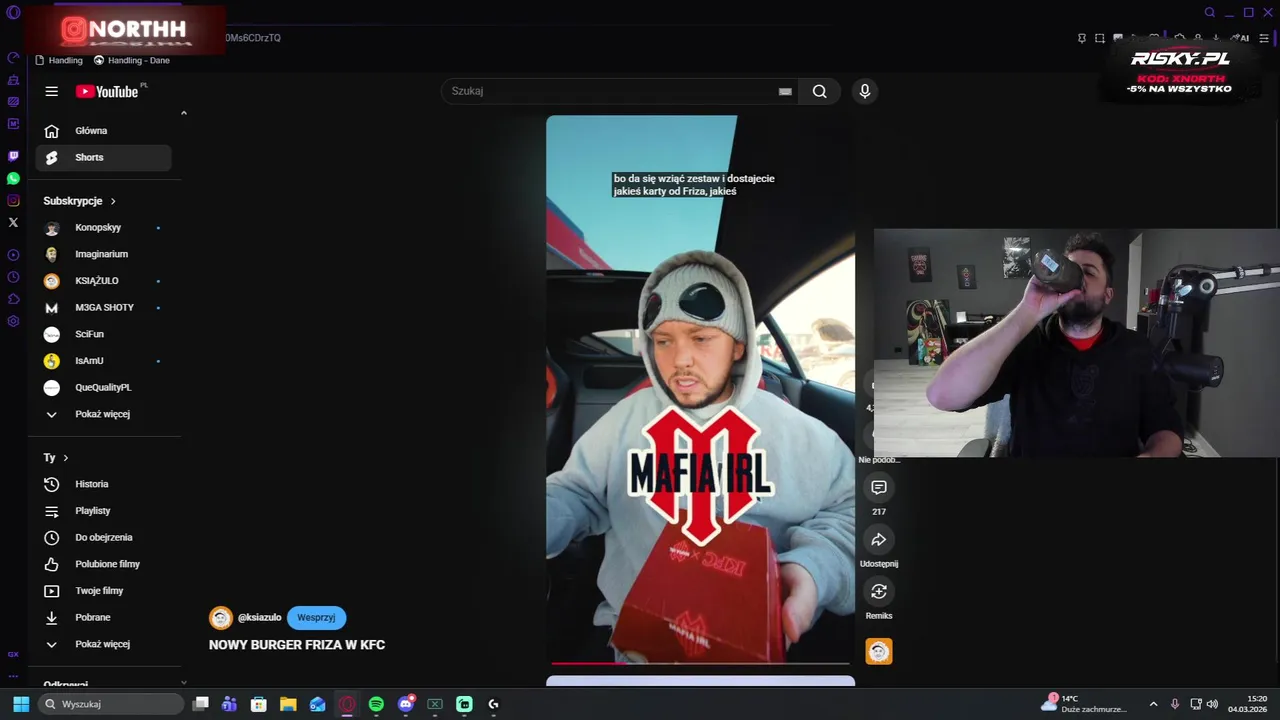Screen dimensions: 1280x720
Task: Open comments showing 217
Action: point(879,487)
